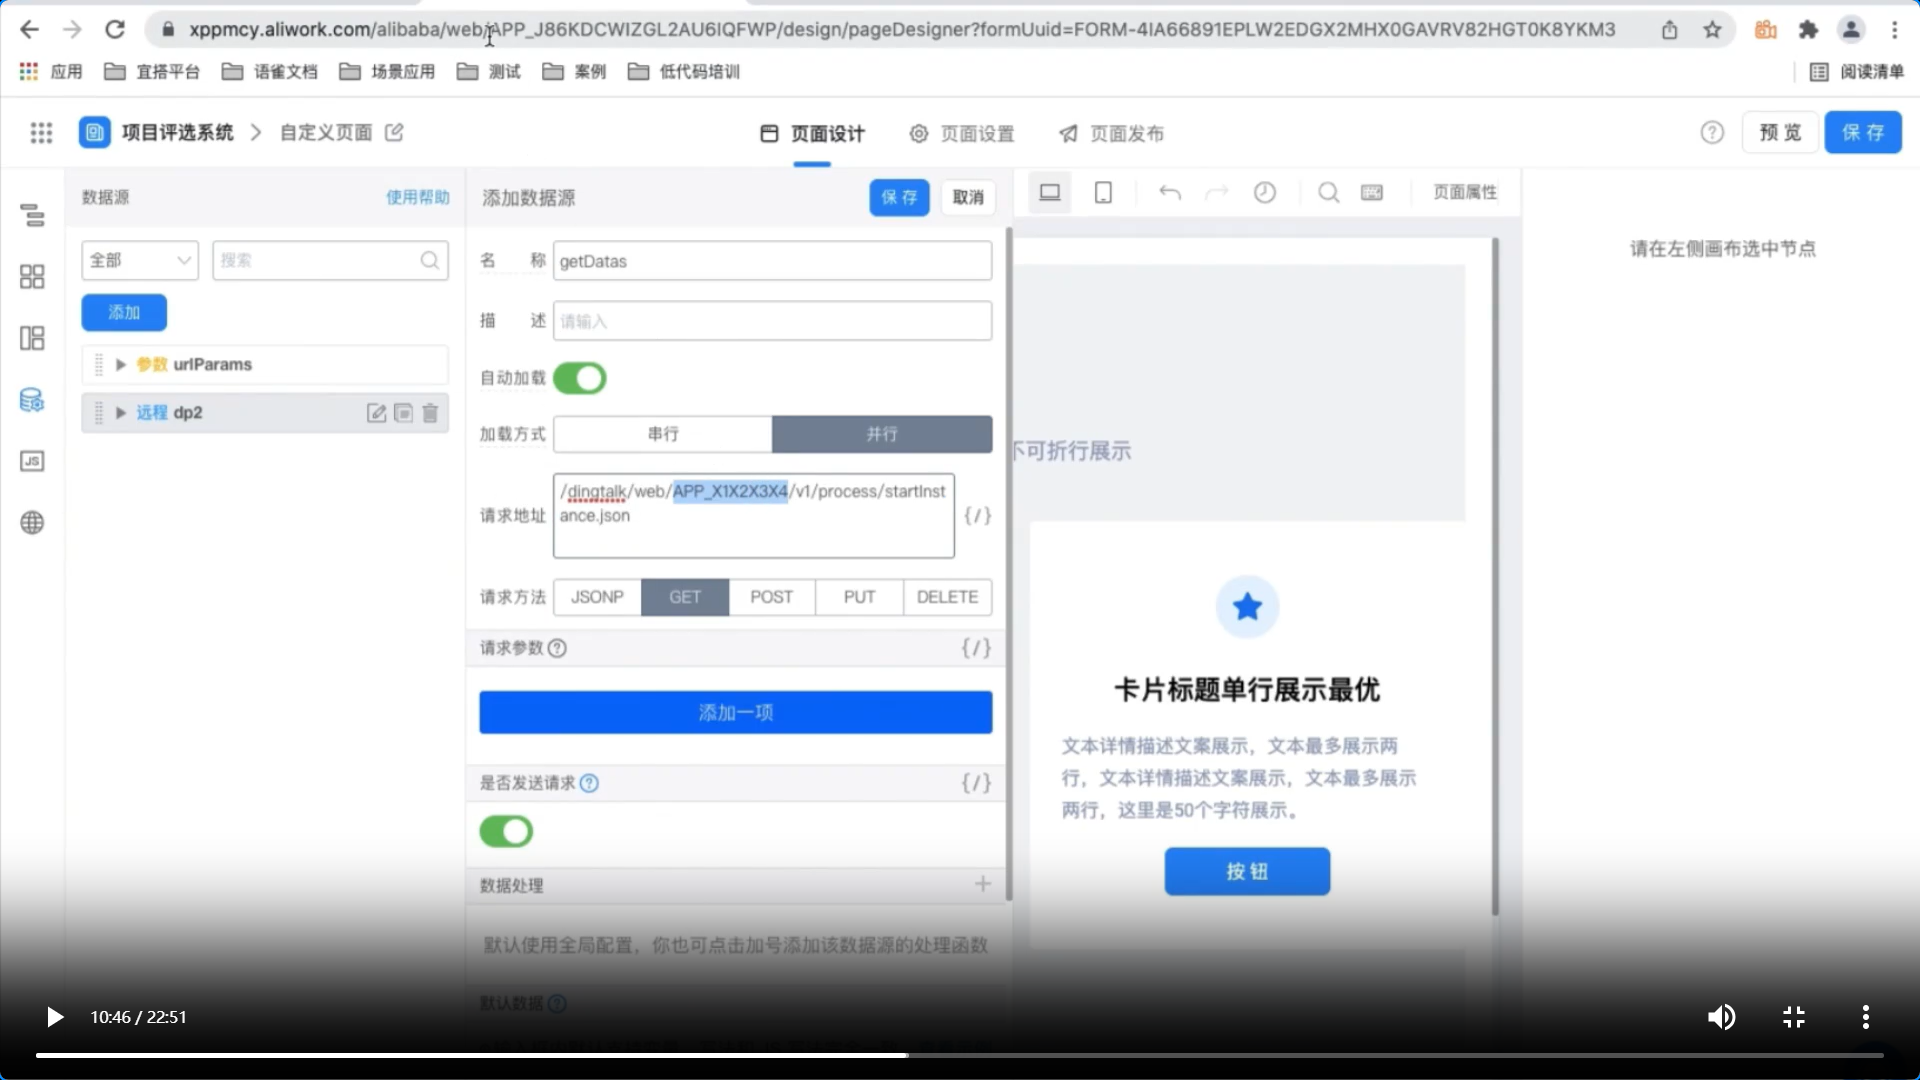Click the undo arrow in the canvas toolbar
Screen dimensions: 1920x1080
click(x=1169, y=193)
